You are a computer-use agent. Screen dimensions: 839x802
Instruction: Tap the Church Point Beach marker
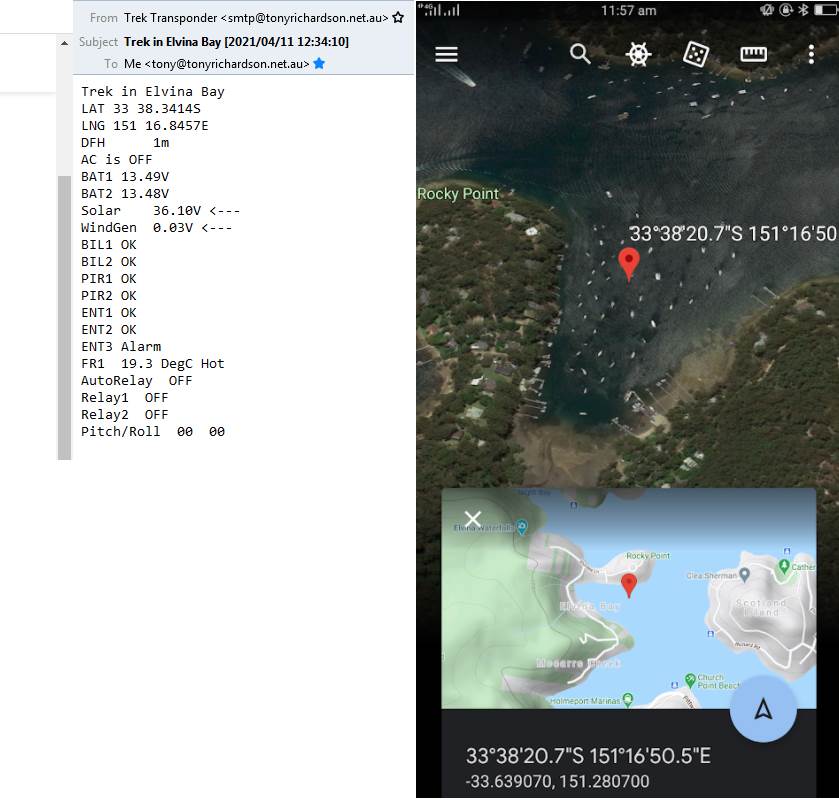[690, 680]
